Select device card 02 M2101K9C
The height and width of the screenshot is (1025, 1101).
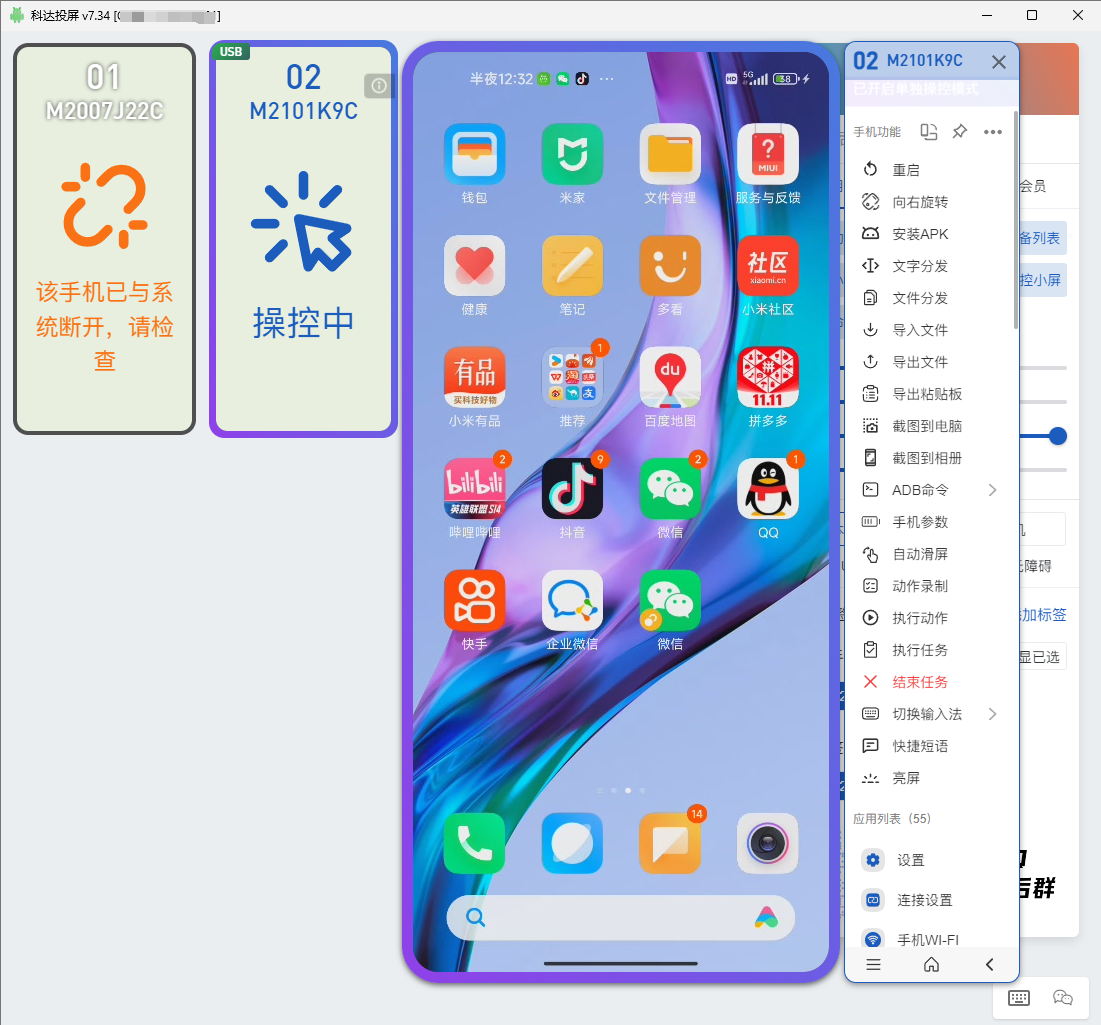point(303,239)
